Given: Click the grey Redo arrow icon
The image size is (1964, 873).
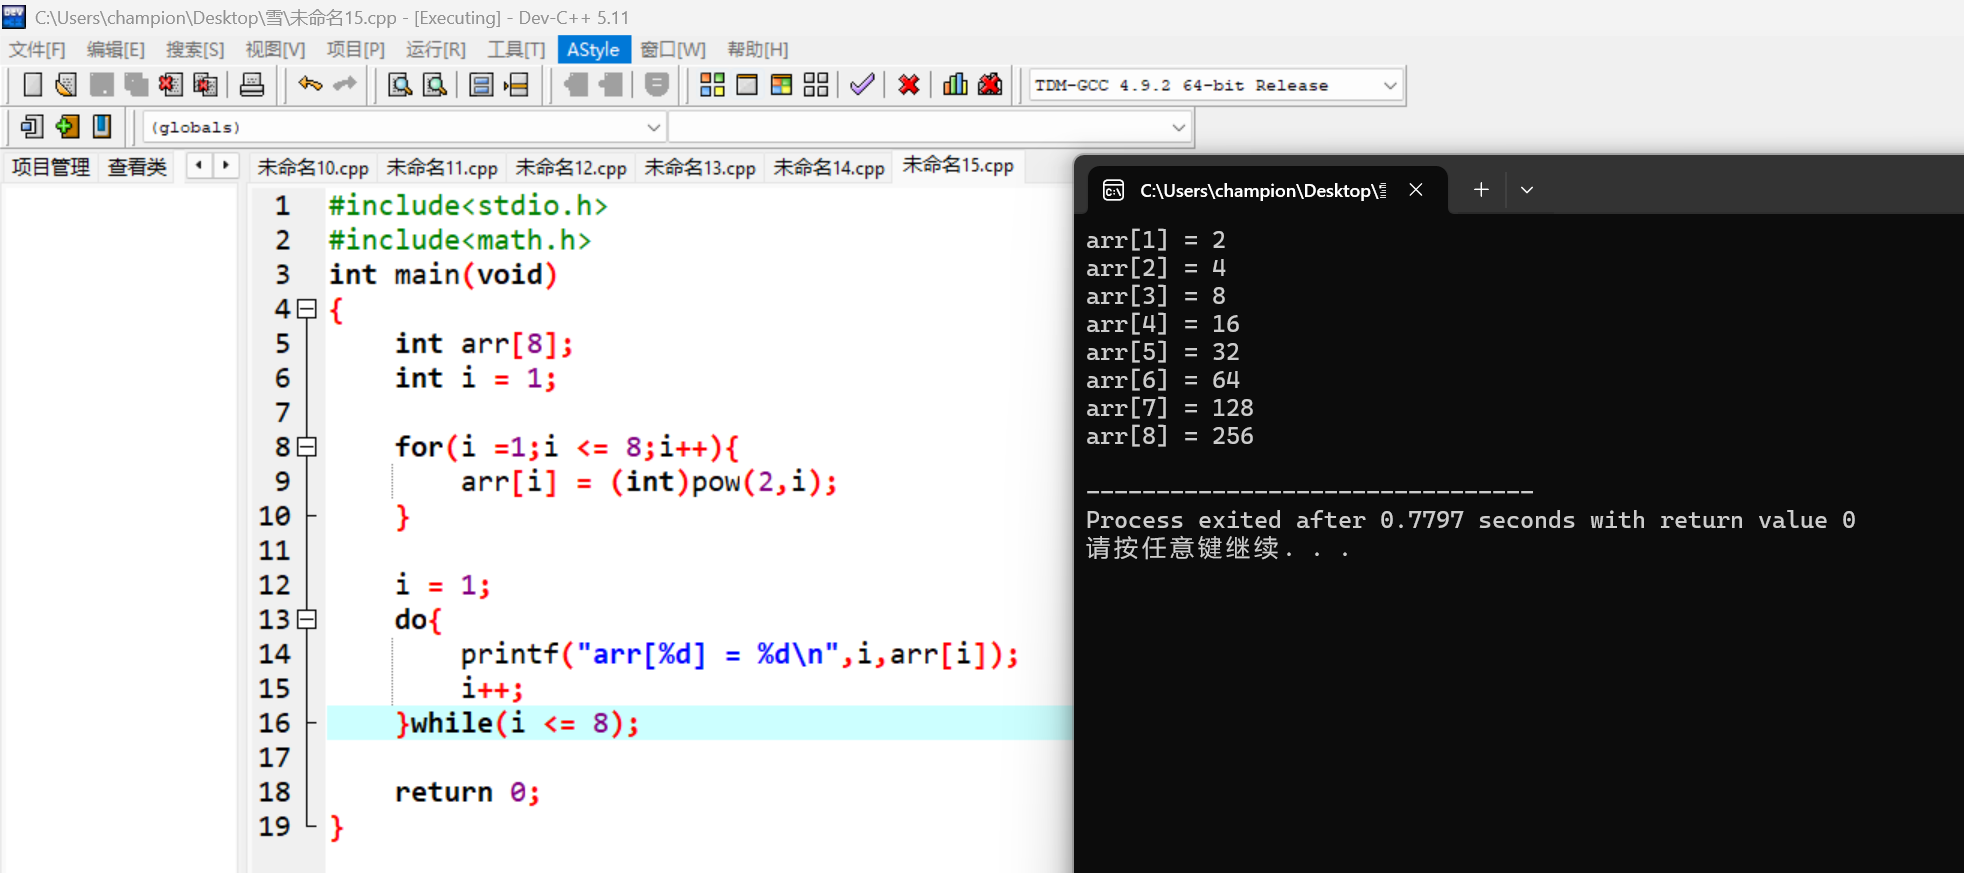Looking at the screenshot, I should 345,85.
